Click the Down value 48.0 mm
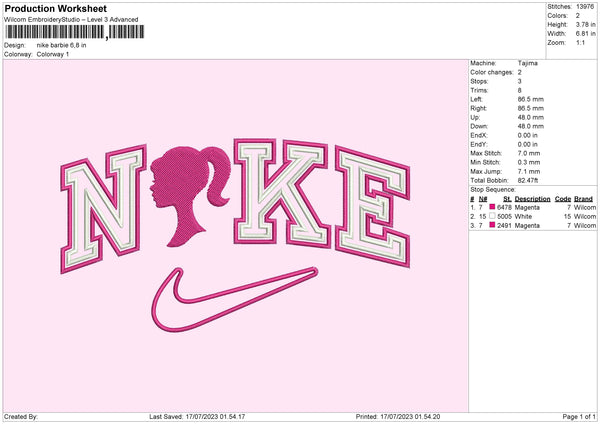The width and height of the screenshot is (600, 424). pos(531,126)
